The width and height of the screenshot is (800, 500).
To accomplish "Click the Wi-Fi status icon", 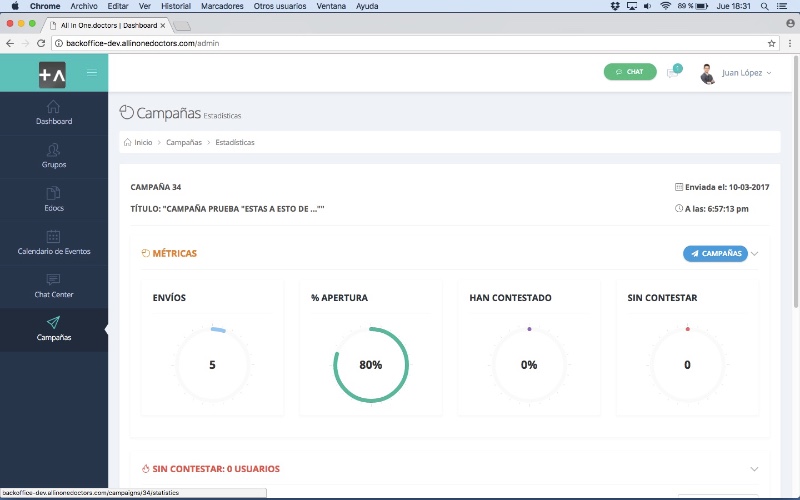I will [x=665, y=6].
